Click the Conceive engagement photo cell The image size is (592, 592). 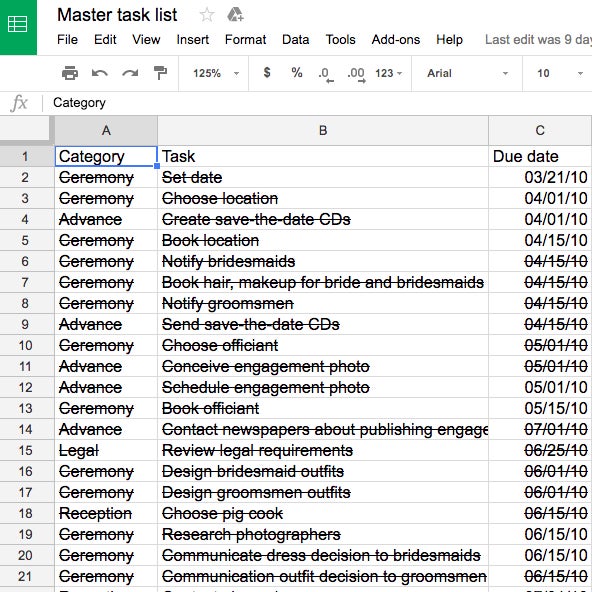point(323,367)
